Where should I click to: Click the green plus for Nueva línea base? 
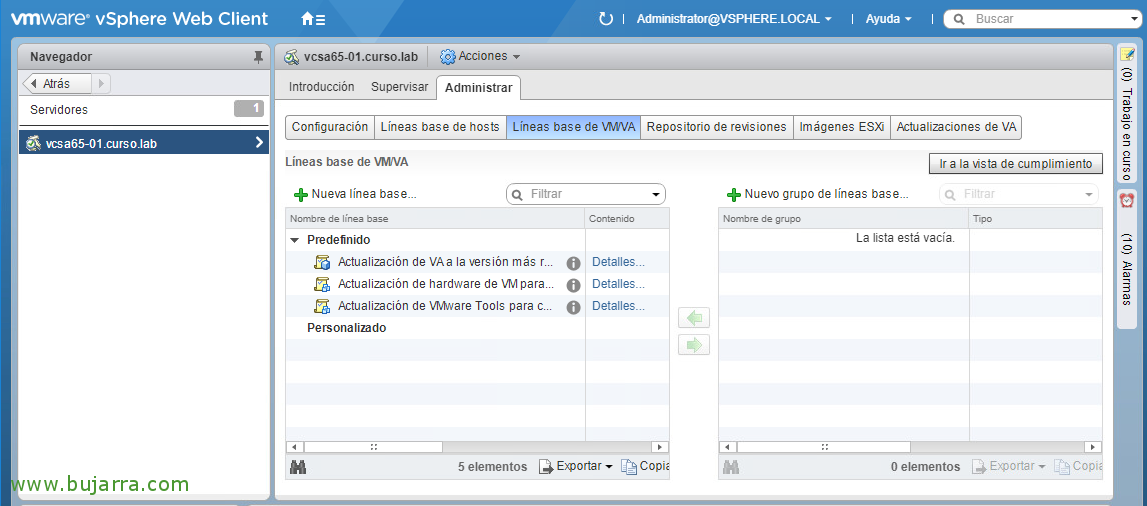(x=301, y=195)
